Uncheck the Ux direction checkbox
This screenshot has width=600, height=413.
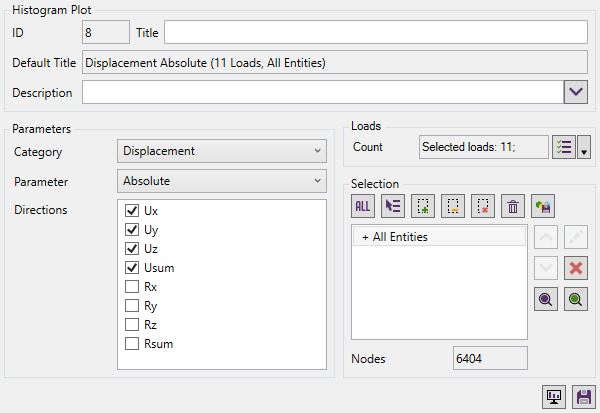click(x=132, y=212)
